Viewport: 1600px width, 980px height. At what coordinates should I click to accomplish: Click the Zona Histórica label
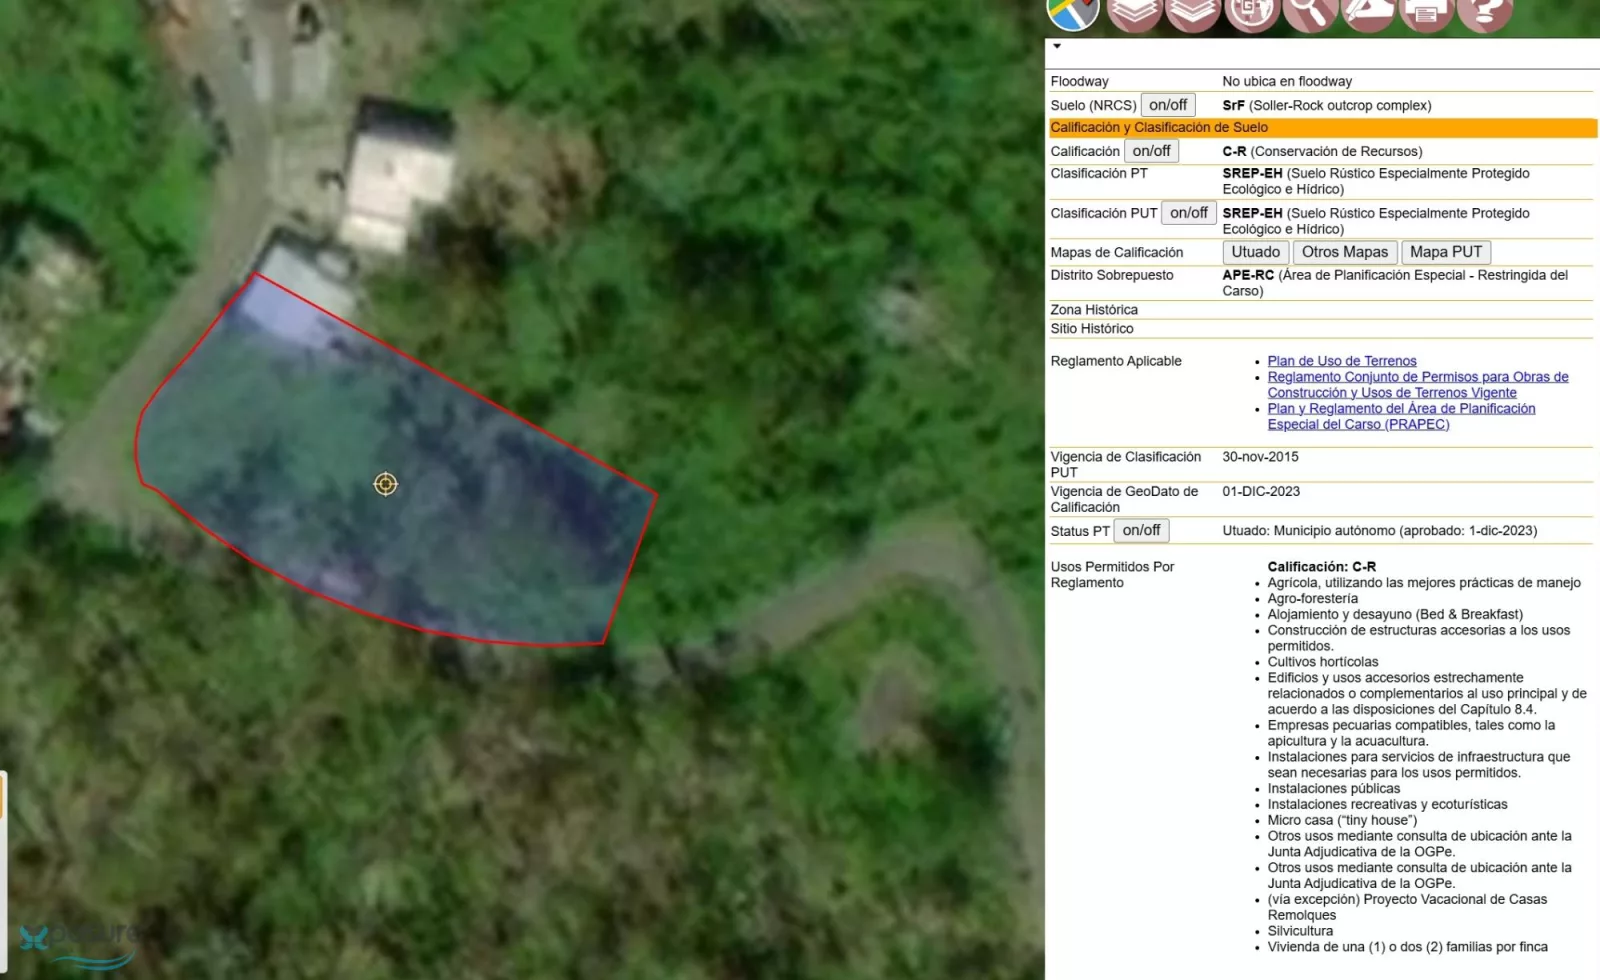coord(1094,310)
